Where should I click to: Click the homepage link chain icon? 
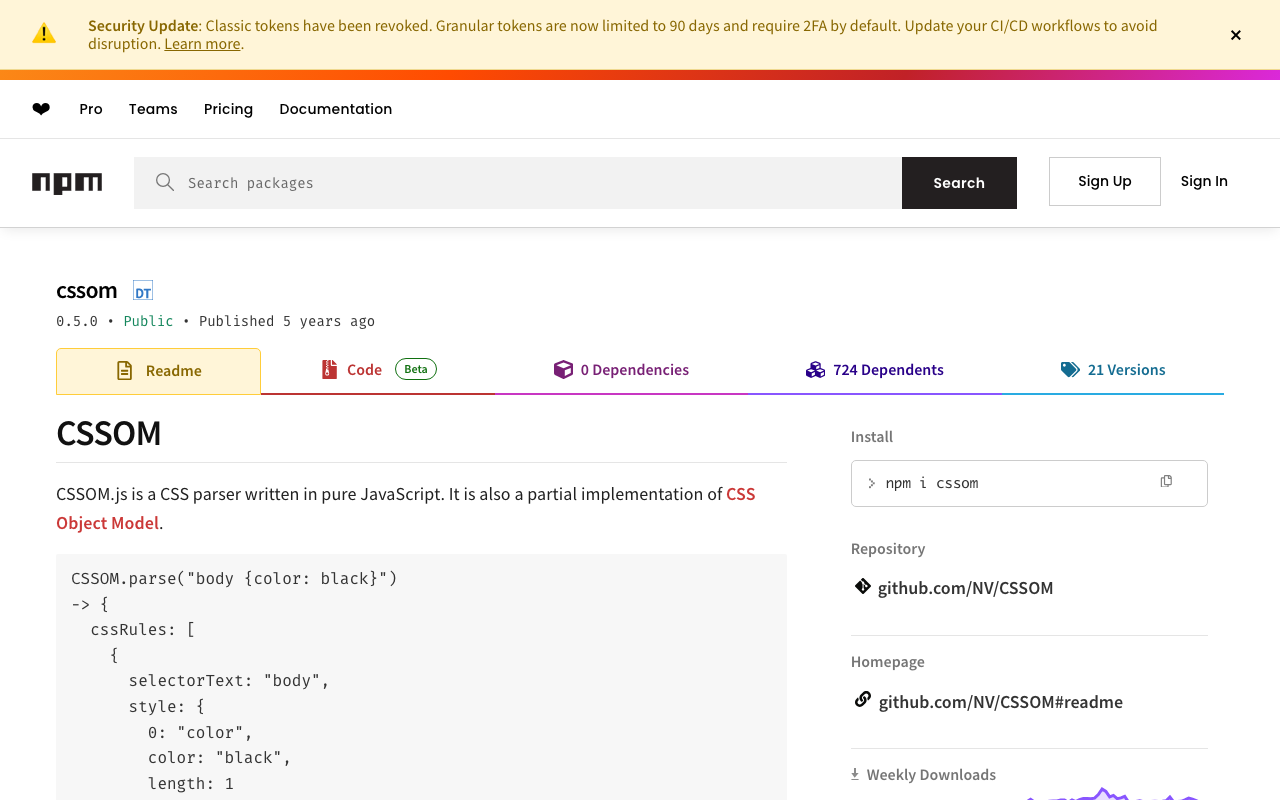coord(862,700)
